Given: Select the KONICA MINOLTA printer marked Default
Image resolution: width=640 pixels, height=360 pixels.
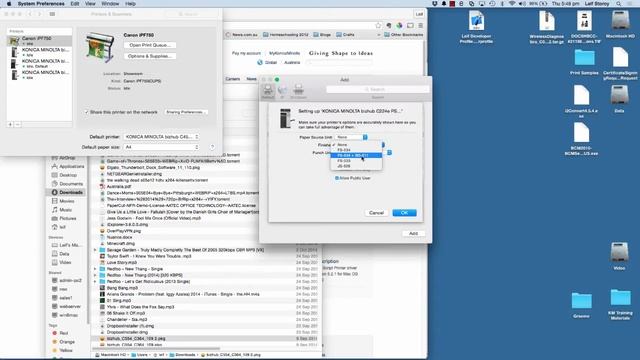Looking at the screenshot, I should [x=39, y=63].
